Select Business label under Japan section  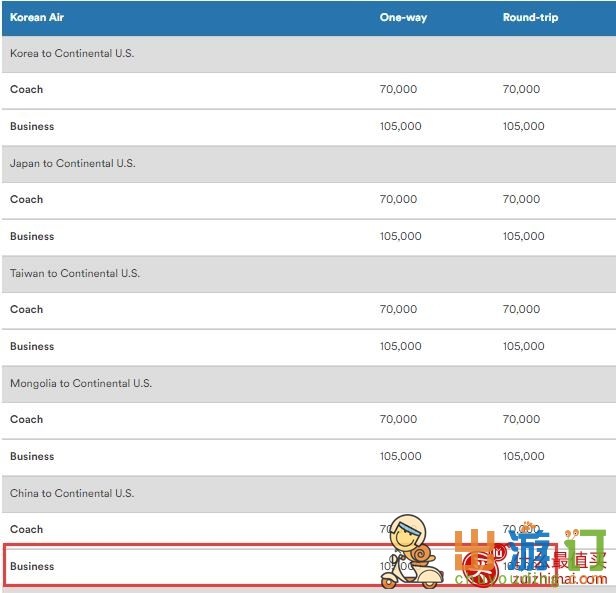pyautogui.click(x=32, y=236)
